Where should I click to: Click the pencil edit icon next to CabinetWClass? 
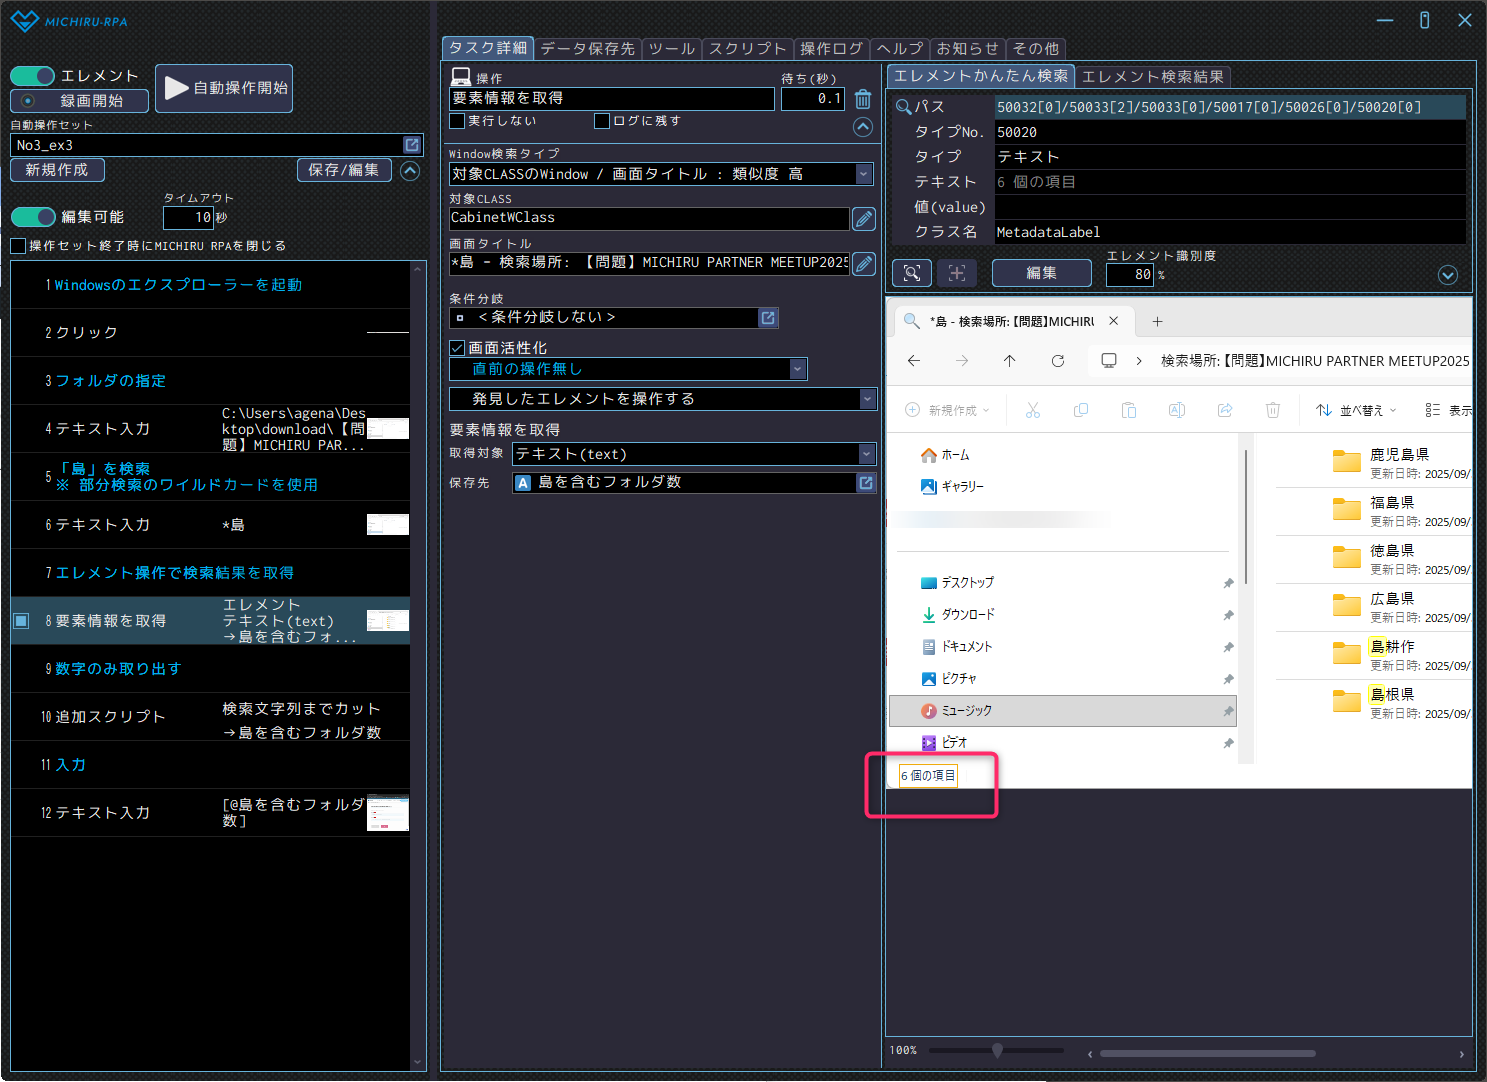point(863,218)
